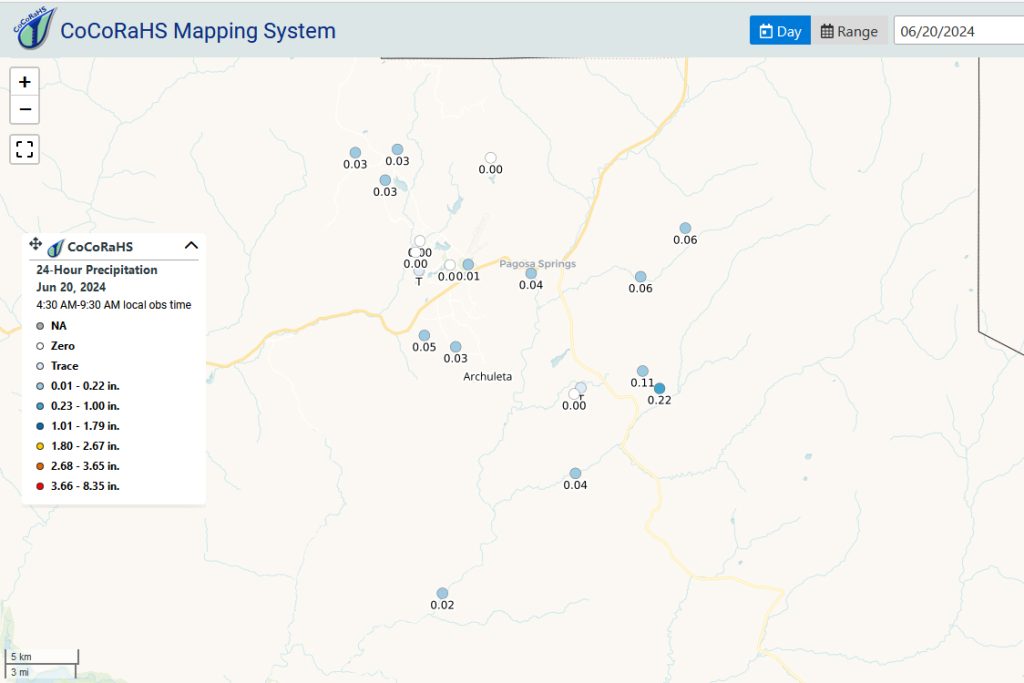Click the 0.05 station marker
The height and width of the screenshot is (683, 1024).
coord(424,336)
